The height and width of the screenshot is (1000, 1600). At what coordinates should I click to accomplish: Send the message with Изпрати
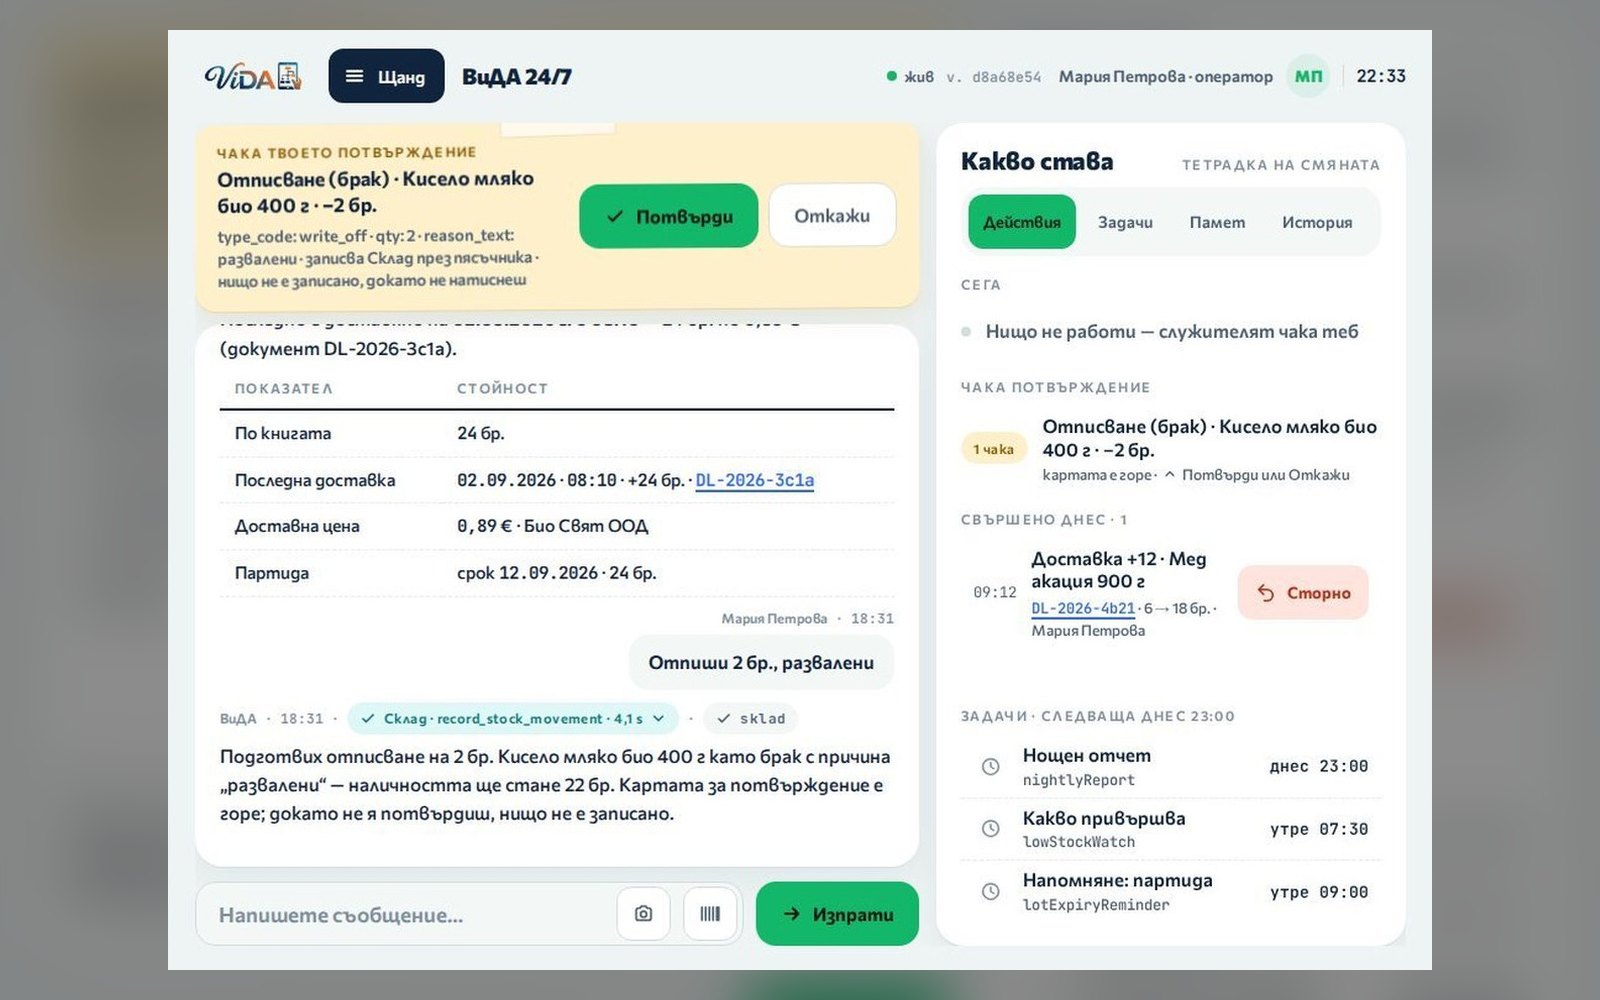[x=837, y=914]
